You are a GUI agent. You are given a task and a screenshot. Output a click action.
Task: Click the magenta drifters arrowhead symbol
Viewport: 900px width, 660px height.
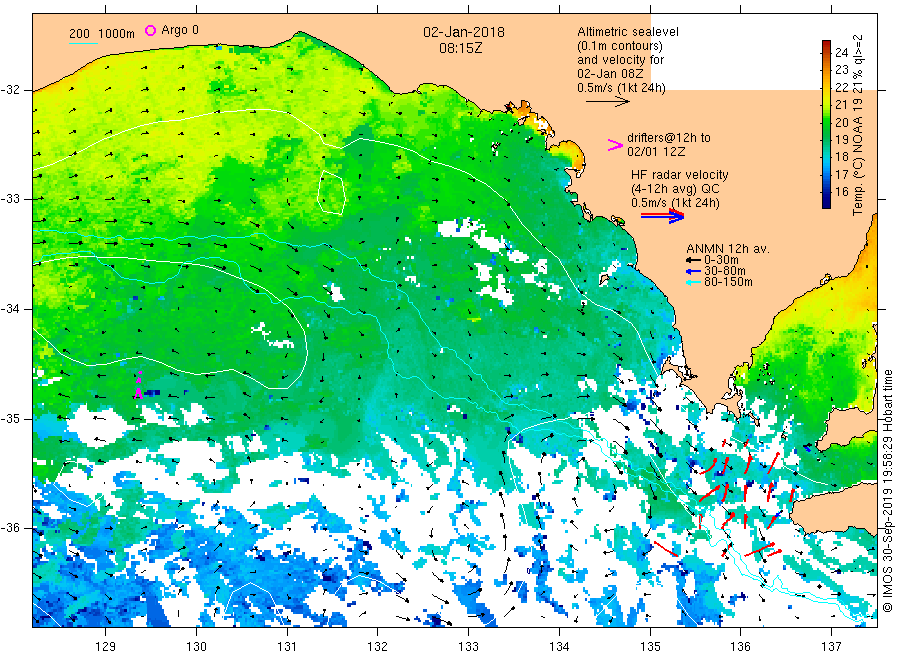[x=615, y=145]
